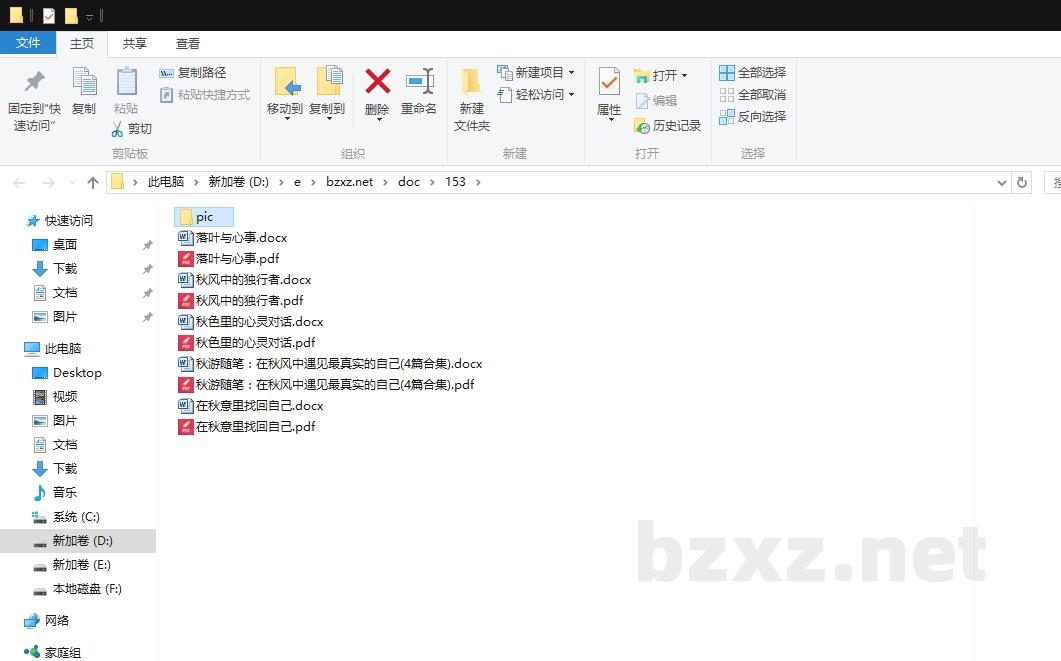Click the Paste icon in clipboard group

coord(126,82)
